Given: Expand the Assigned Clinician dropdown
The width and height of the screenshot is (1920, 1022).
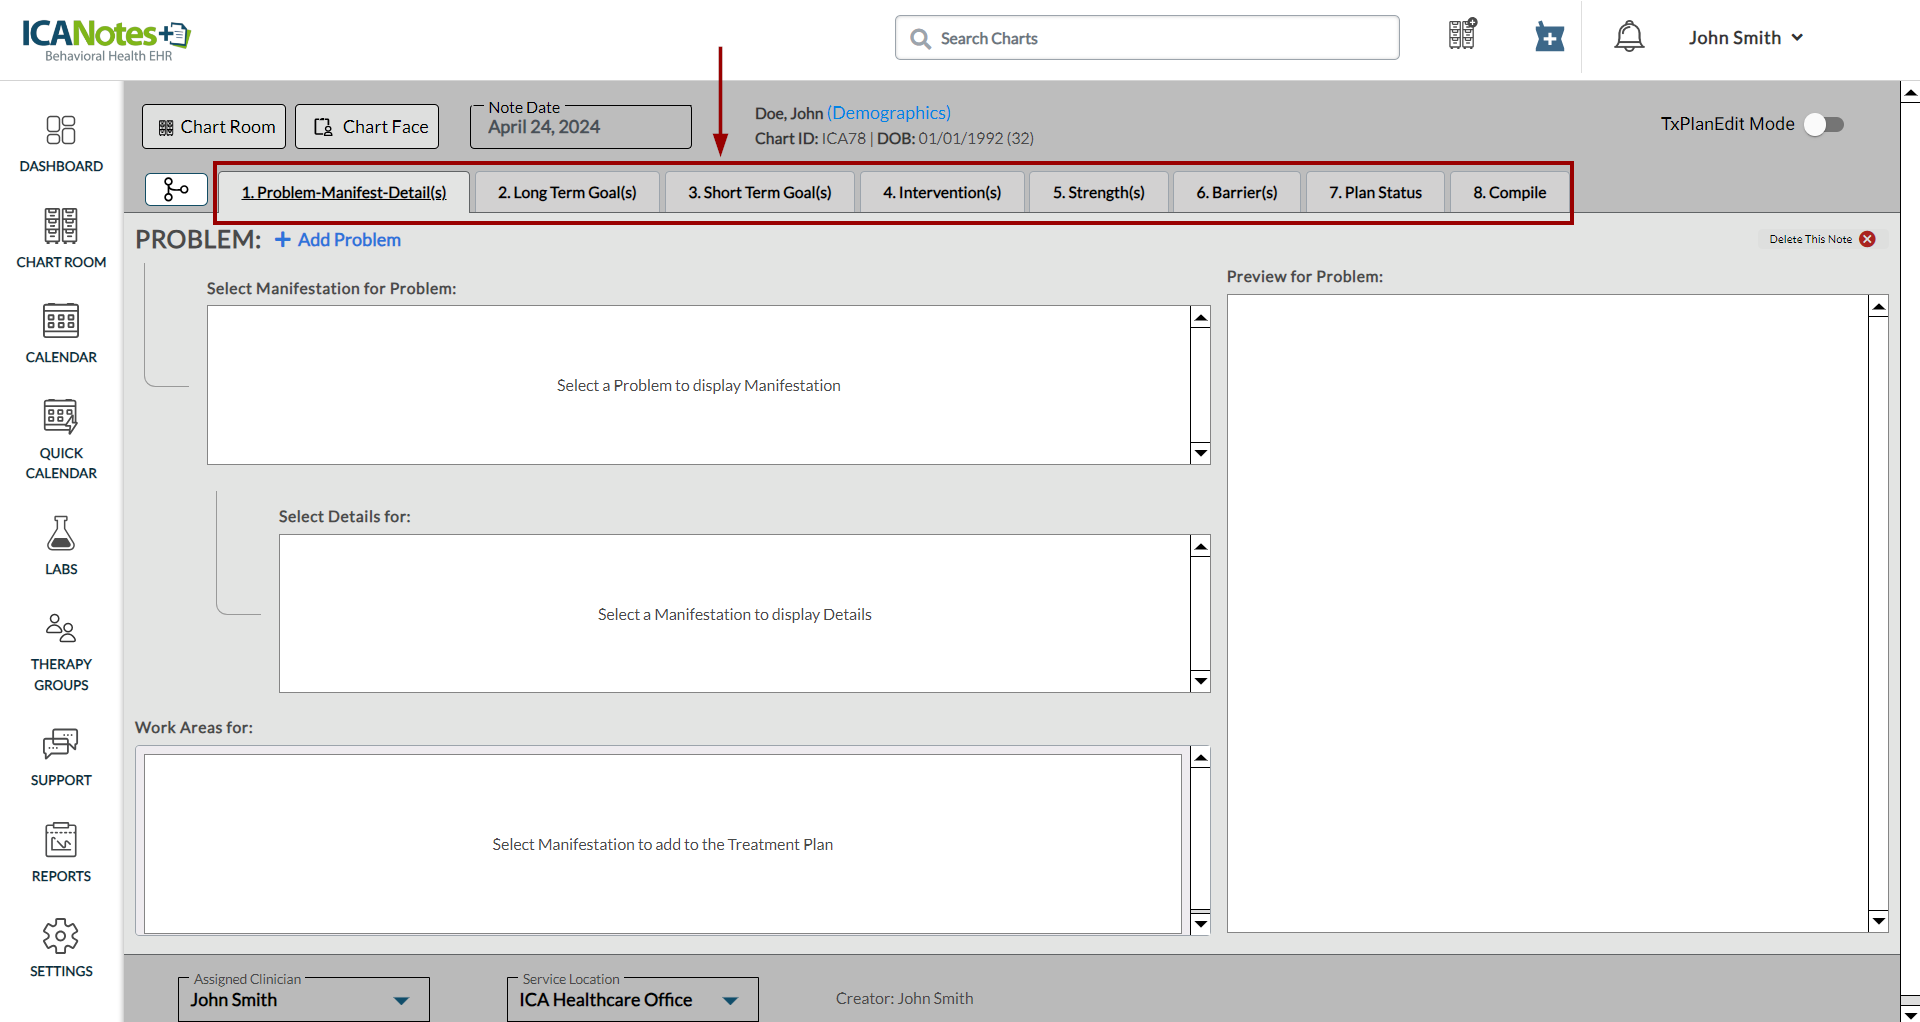Looking at the screenshot, I should [401, 1000].
